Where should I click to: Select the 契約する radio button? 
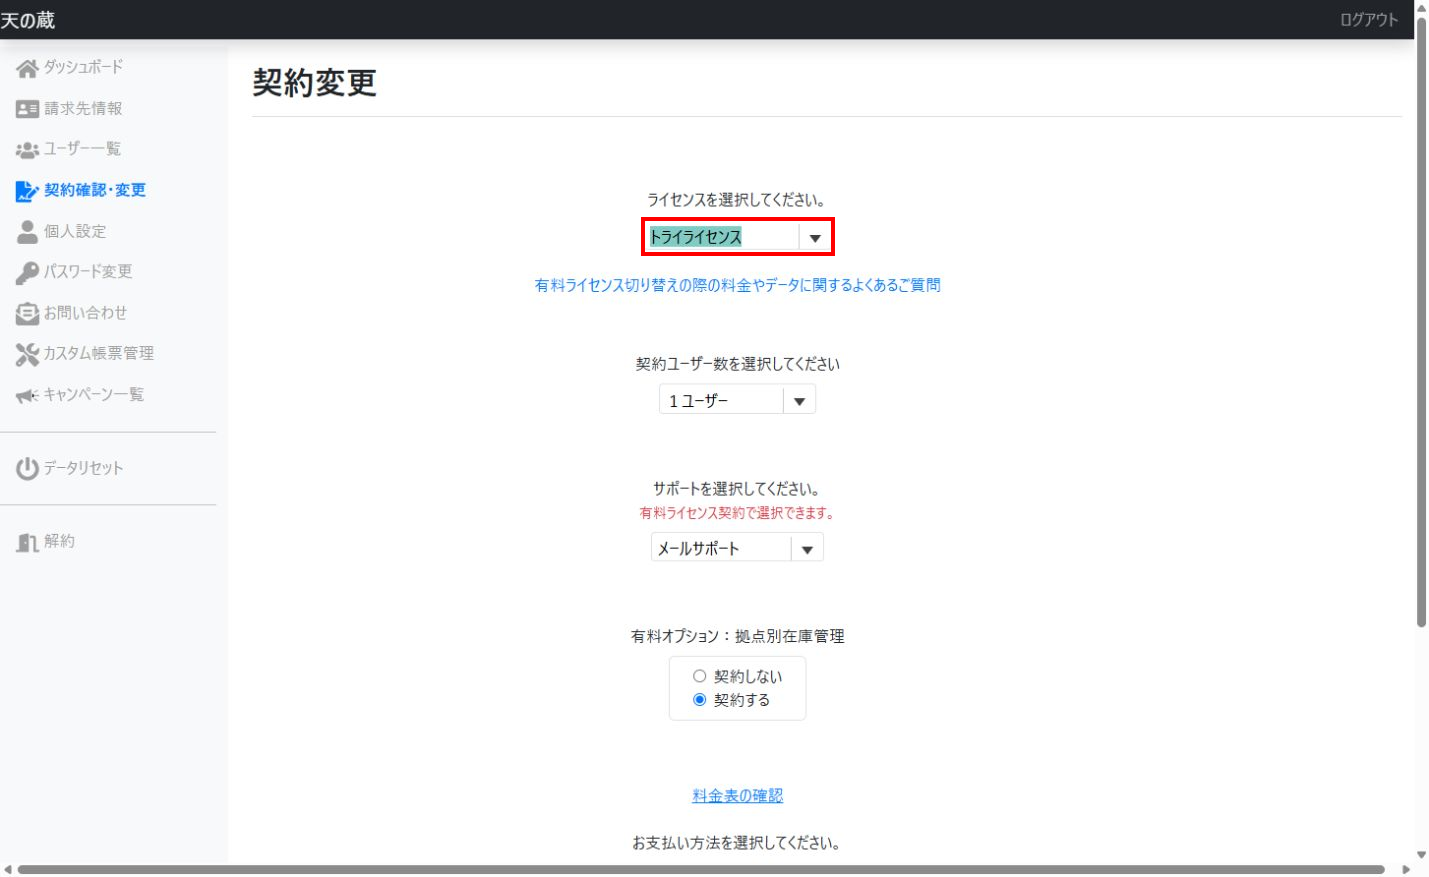699,699
